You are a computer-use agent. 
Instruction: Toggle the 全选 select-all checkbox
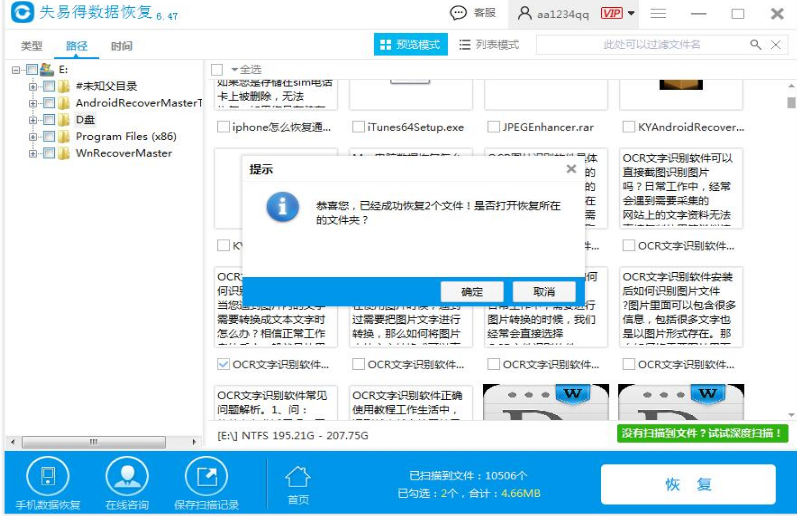point(217,69)
